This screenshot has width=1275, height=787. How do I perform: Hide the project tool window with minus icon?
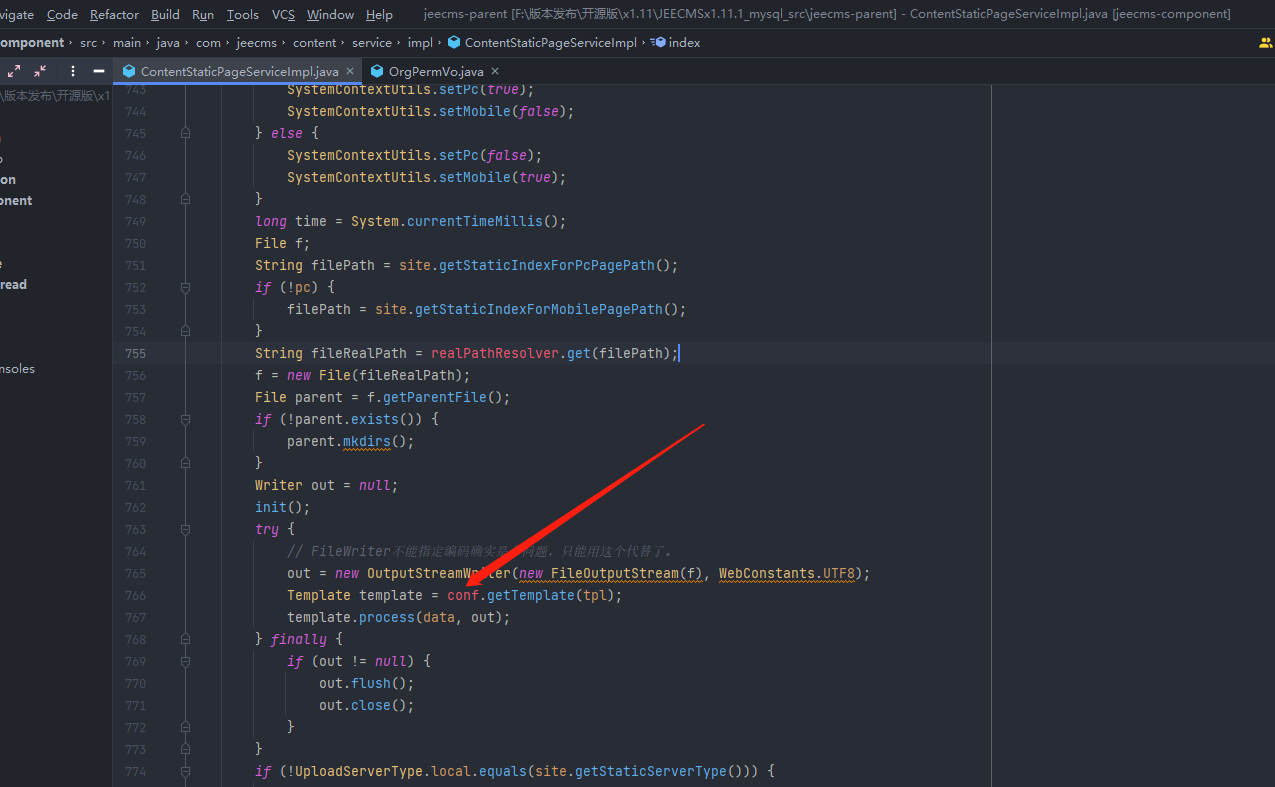(99, 71)
